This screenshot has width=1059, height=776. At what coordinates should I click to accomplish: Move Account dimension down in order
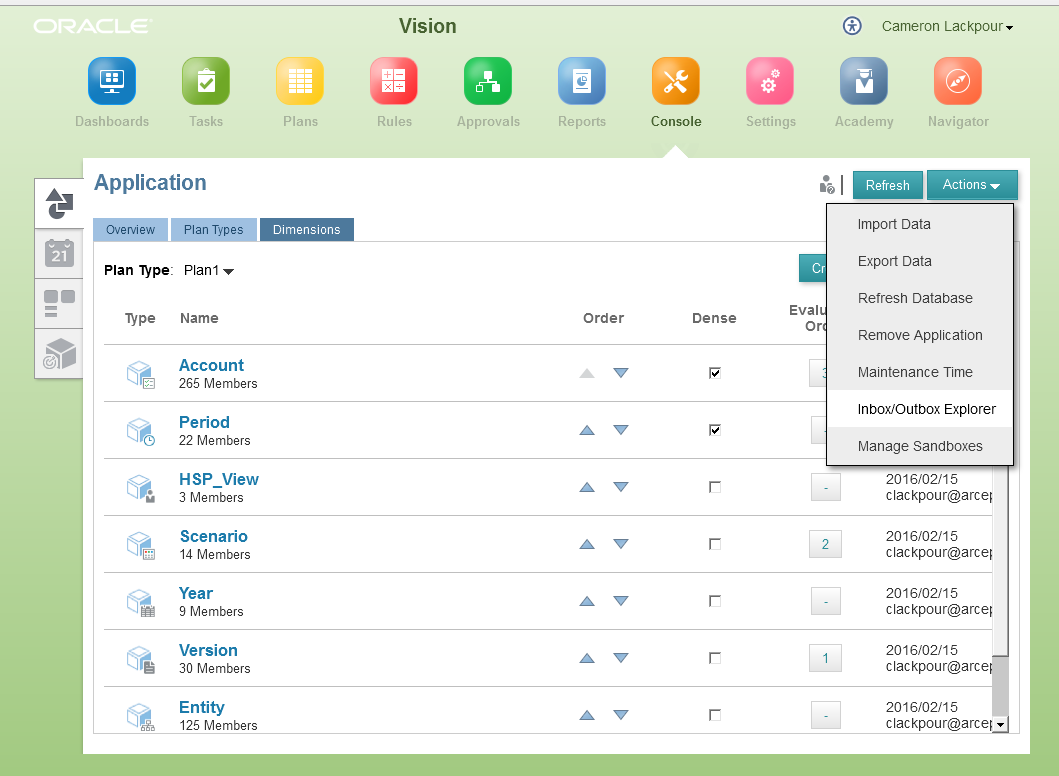tap(621, 373)
